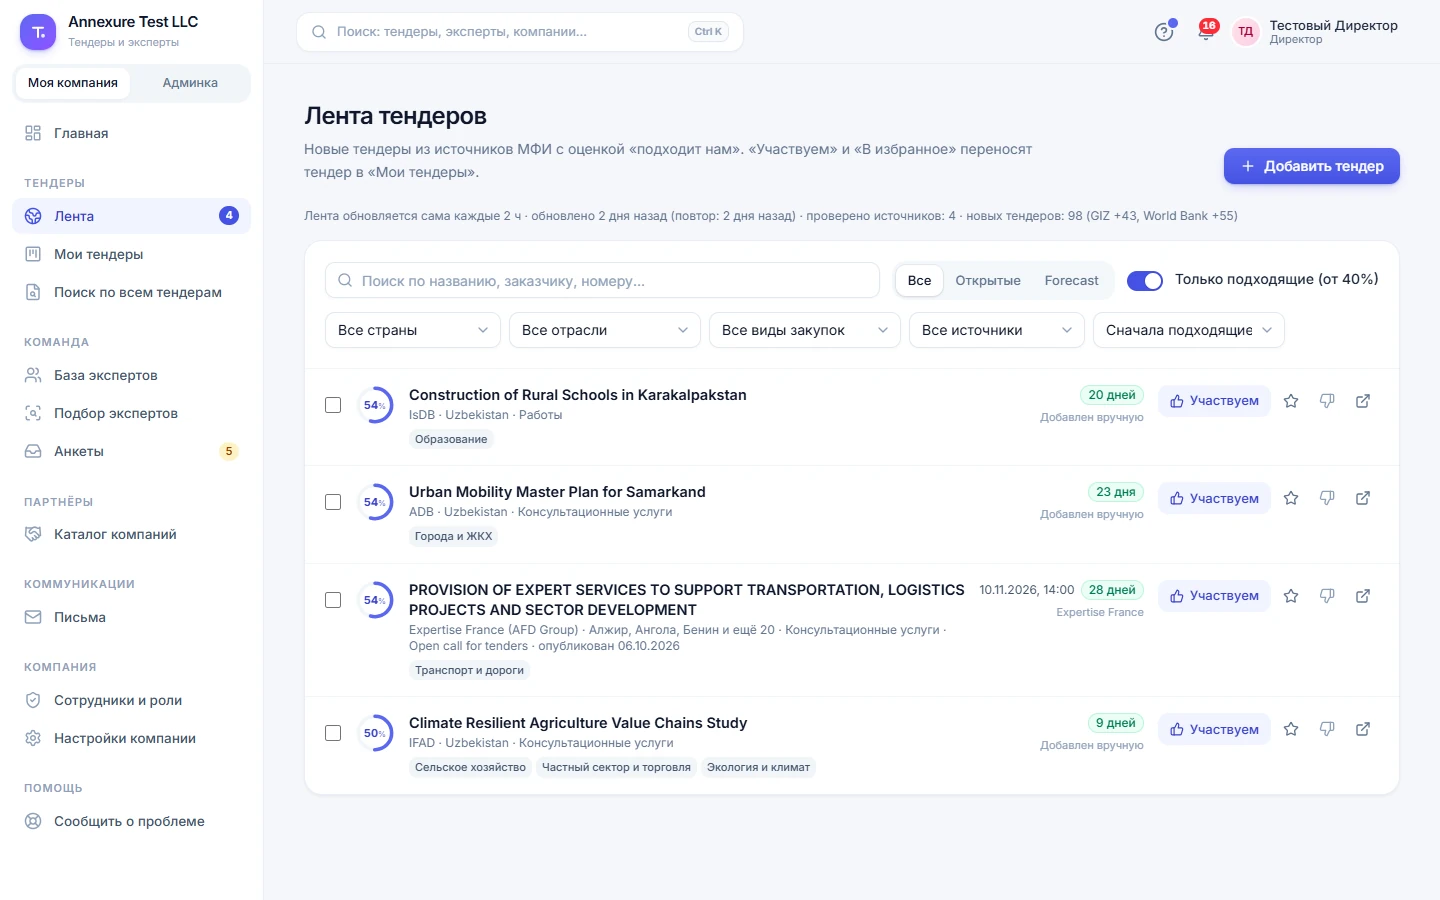This screenshot has height=900, width=1440.
Task: Click 'Участвуем' for Construction of Rural Schools
Action: [x=1214, y=401]
